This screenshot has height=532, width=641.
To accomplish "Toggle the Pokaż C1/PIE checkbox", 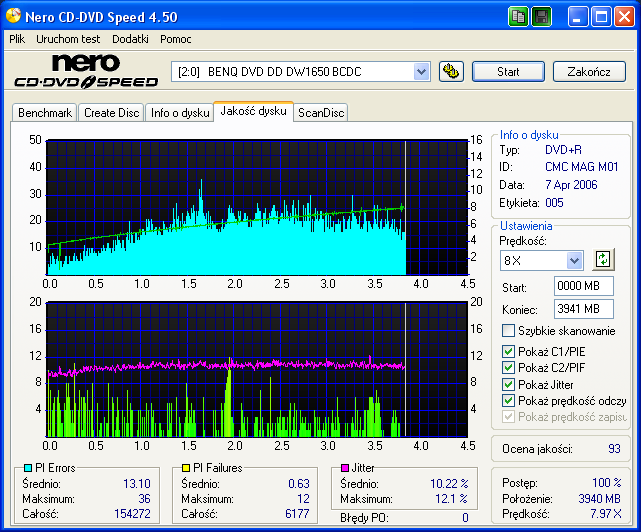I will (508, 351).
